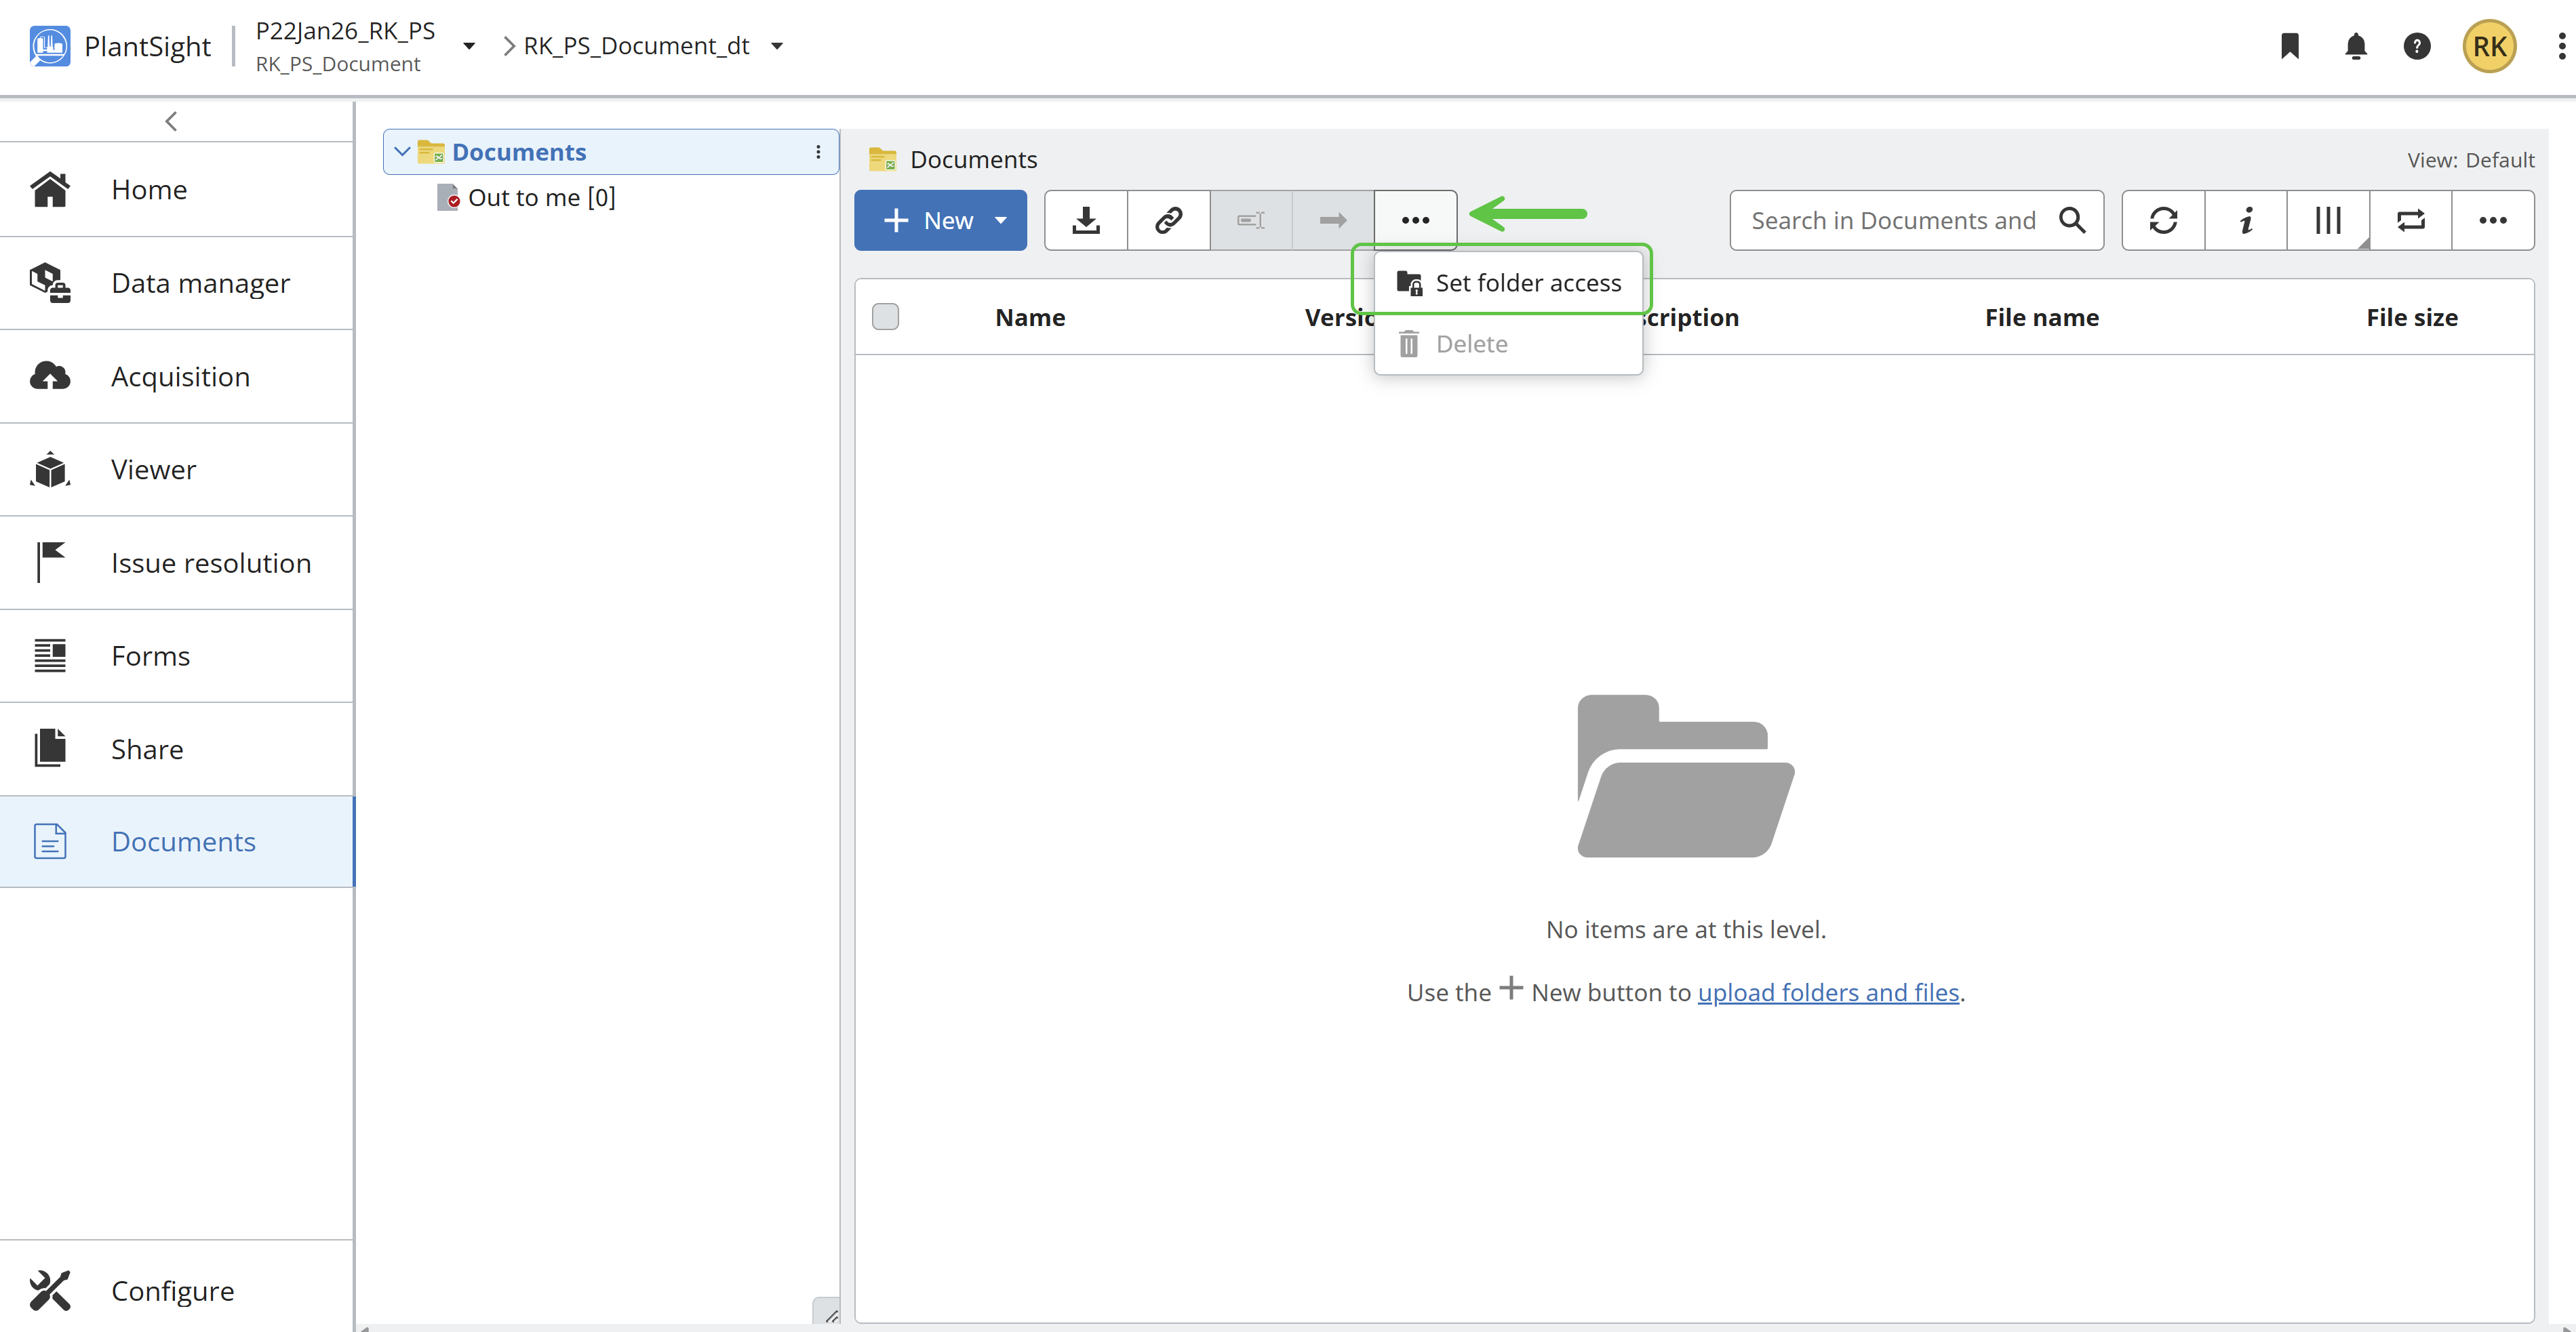Choose Set folder access menu item
The height and width of the screenshot is (1332, 2576).
1527,283
